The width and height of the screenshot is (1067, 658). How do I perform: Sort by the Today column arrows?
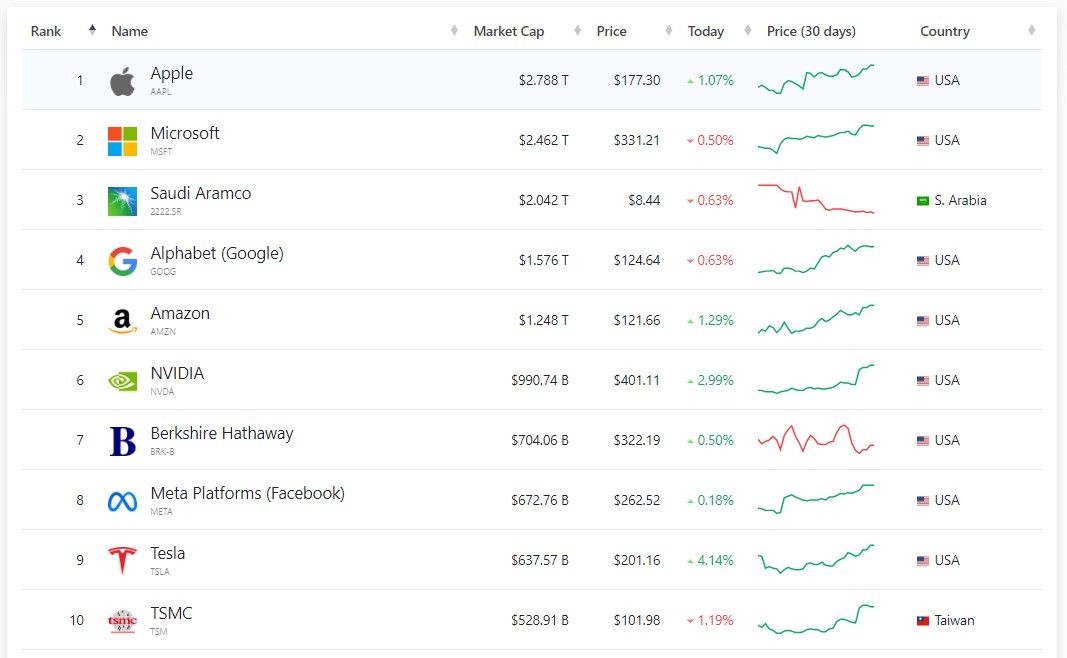click(x=748, y=30)
